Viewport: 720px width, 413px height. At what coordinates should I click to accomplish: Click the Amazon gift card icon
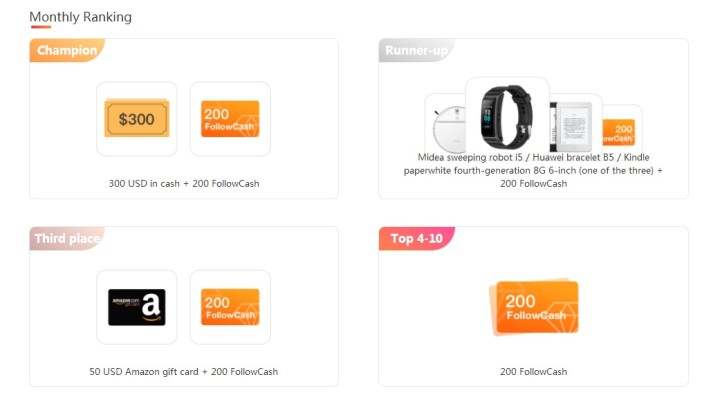(x=137, y=307)
